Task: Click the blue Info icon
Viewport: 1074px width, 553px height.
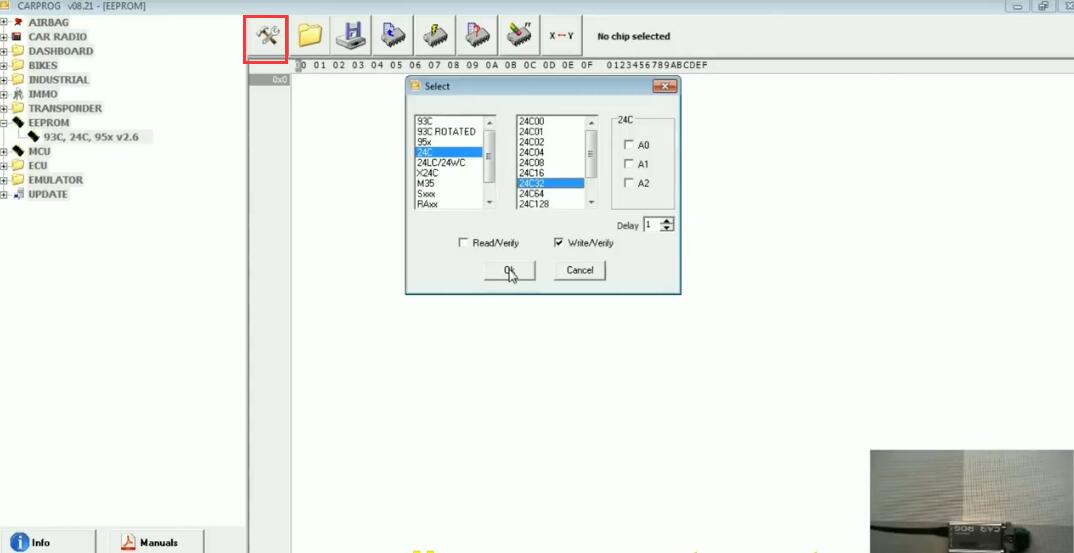Action: tap(20, 542)
